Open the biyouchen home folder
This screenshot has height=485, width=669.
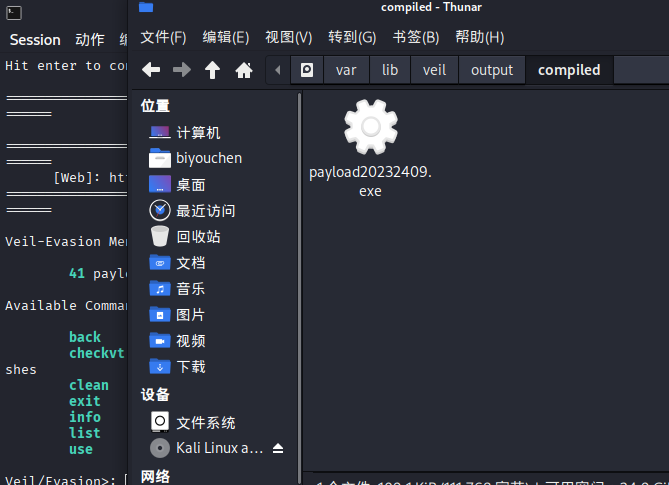[x=209, y=158]
